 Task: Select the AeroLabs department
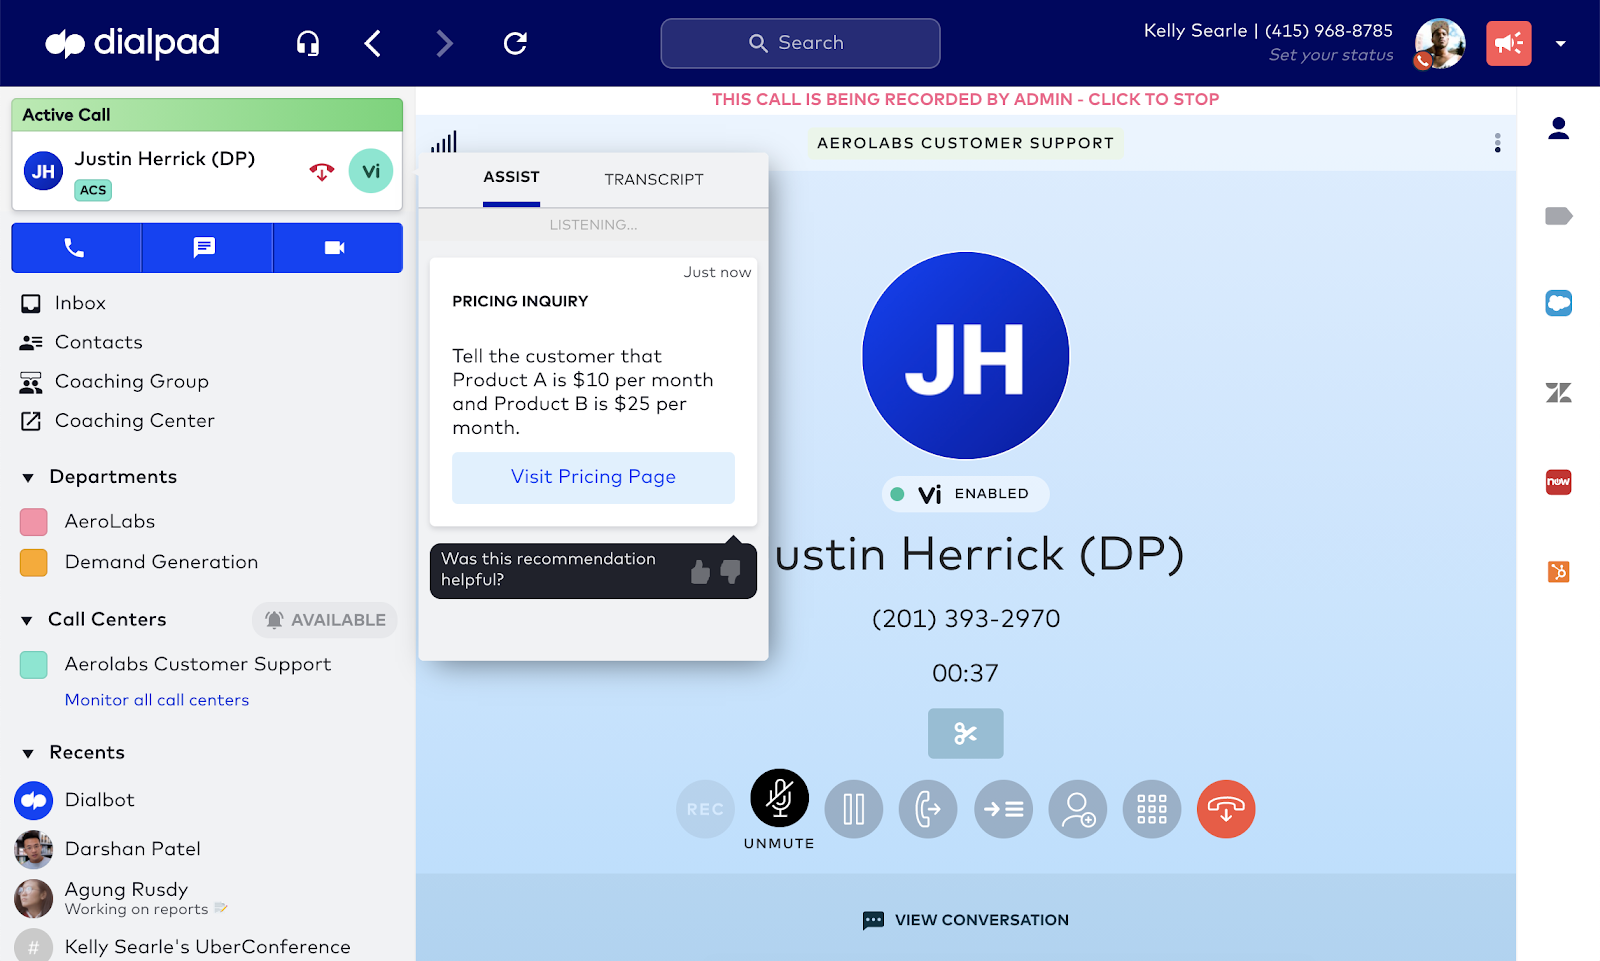pyautogui.click(x=110, y=521)
